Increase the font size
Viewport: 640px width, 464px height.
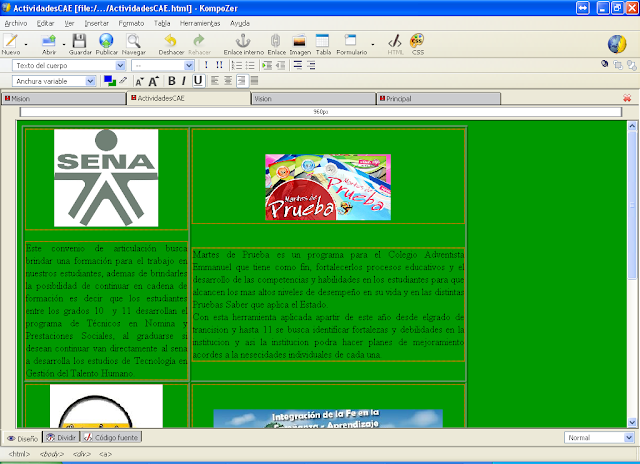tap(153, 81)
